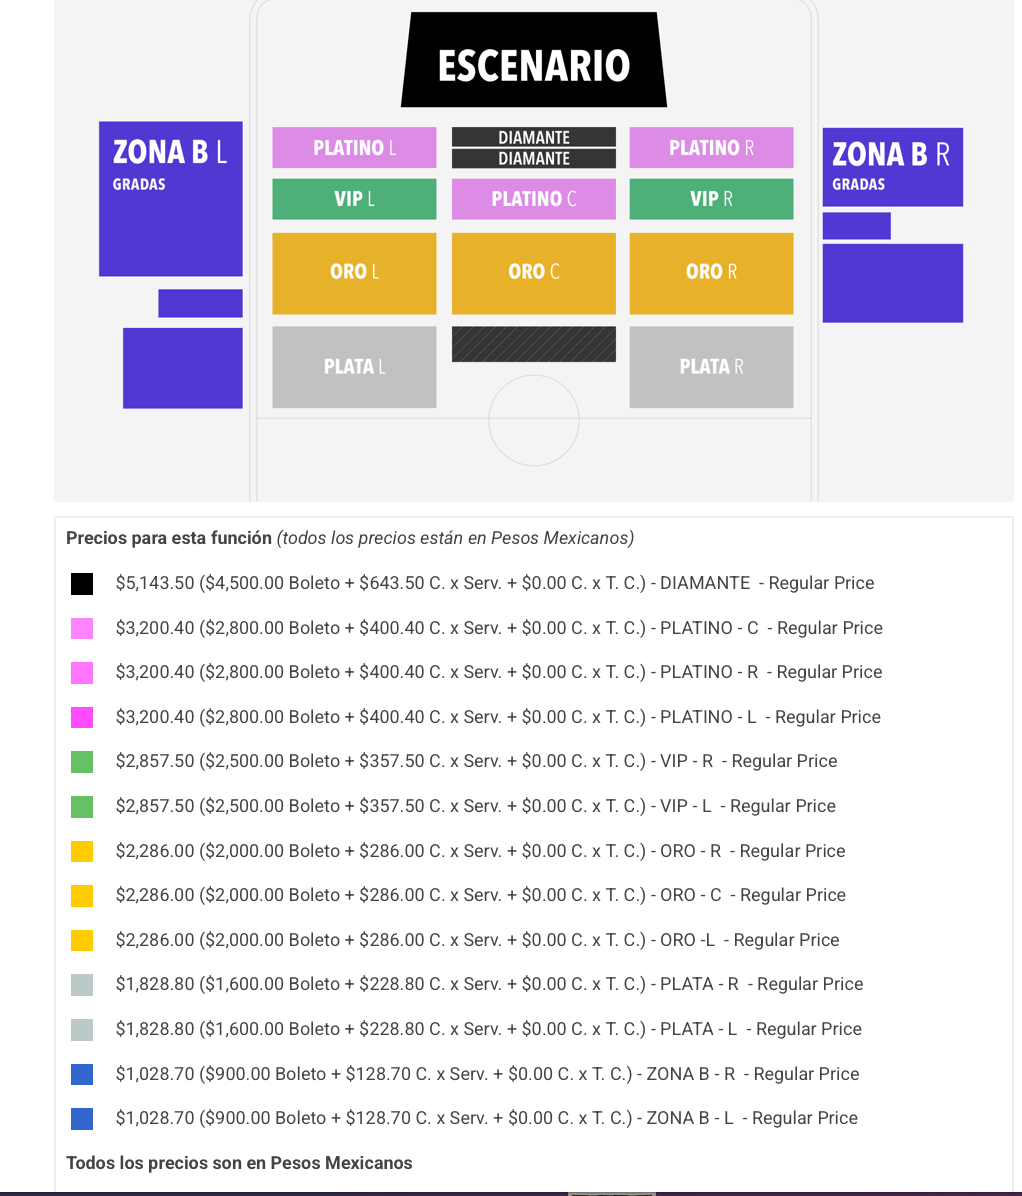Click the ORO C center section
The width and height of the screenshot is (1022, 1196).
tap(533, 273)
